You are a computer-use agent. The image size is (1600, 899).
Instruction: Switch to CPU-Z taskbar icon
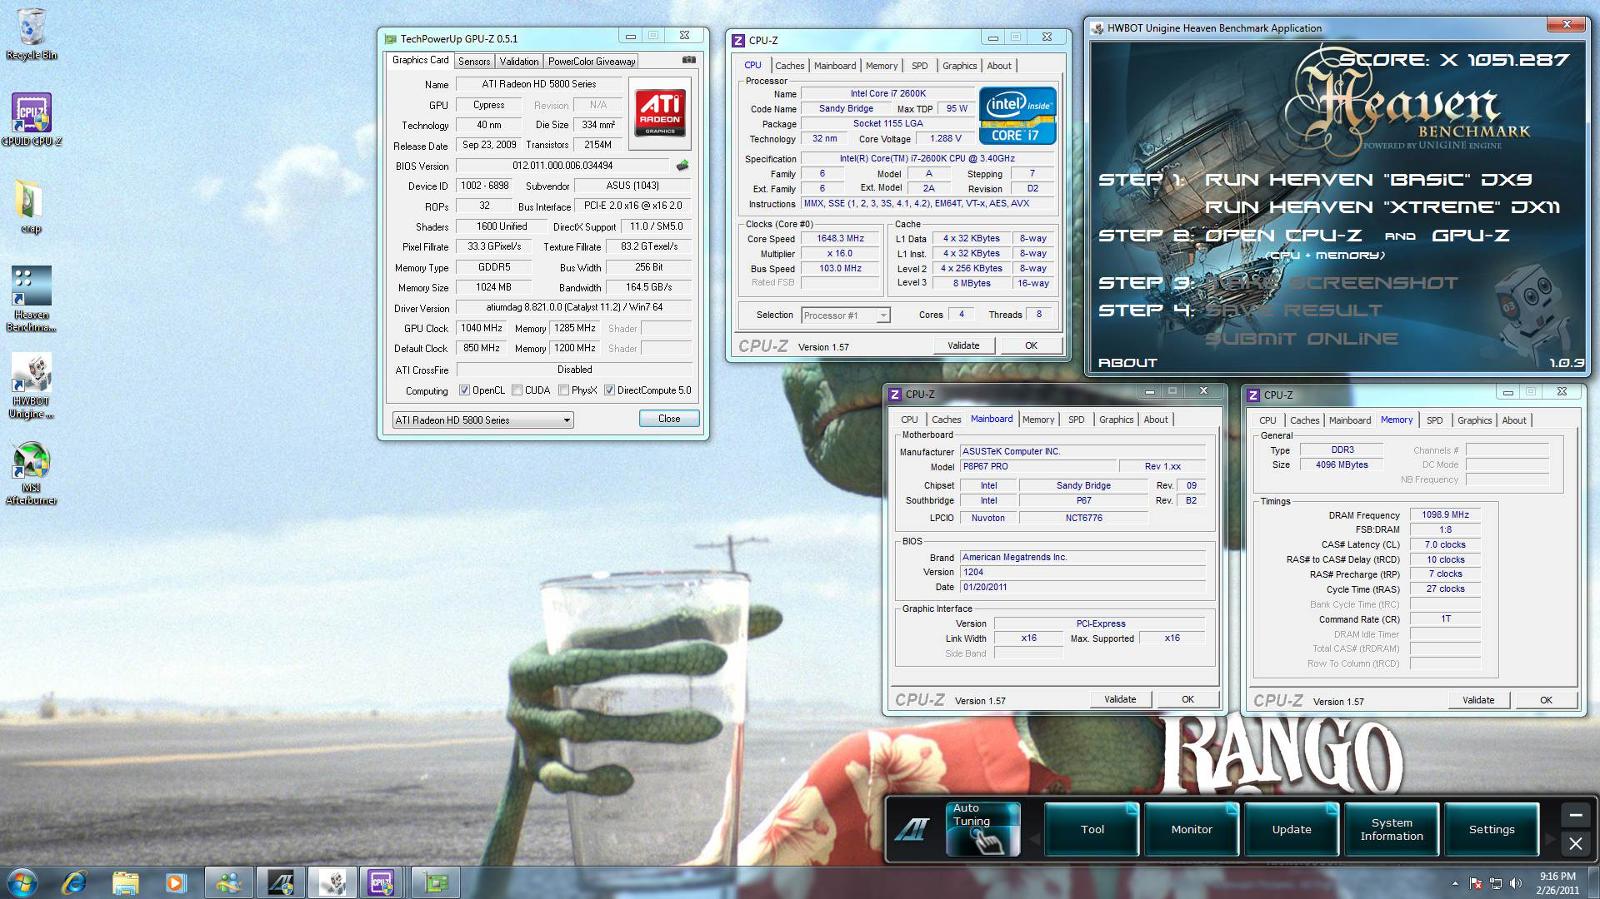click(x=383, y=882)
